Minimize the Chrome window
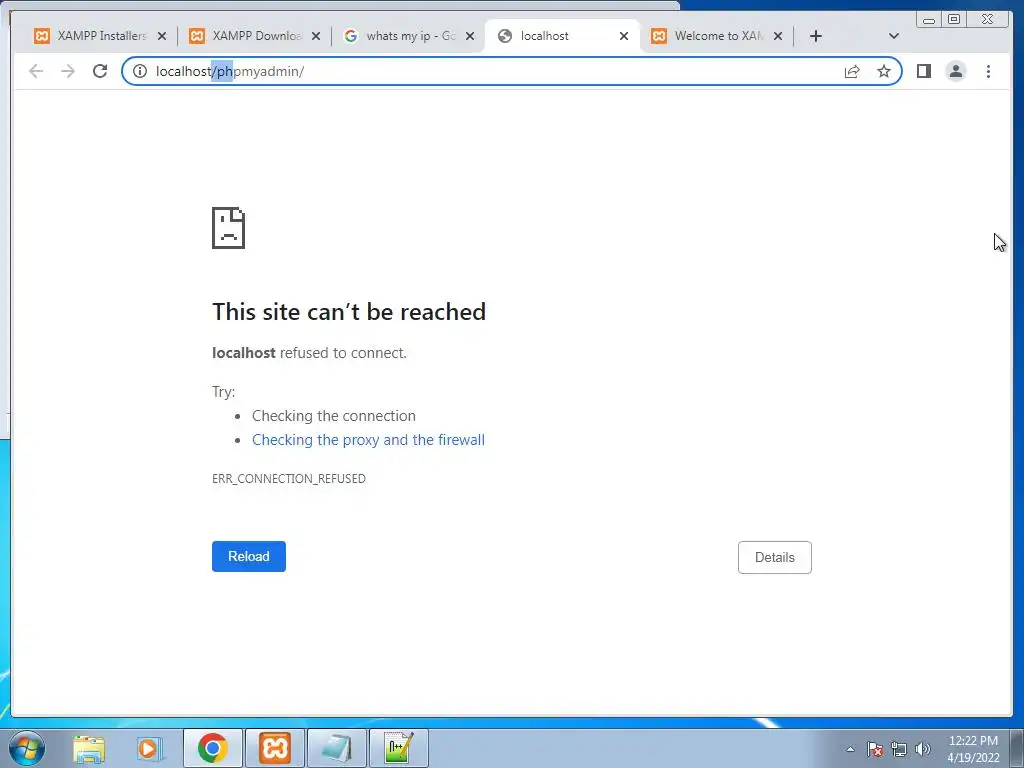1024x768 pixels. tap(929, 20)
